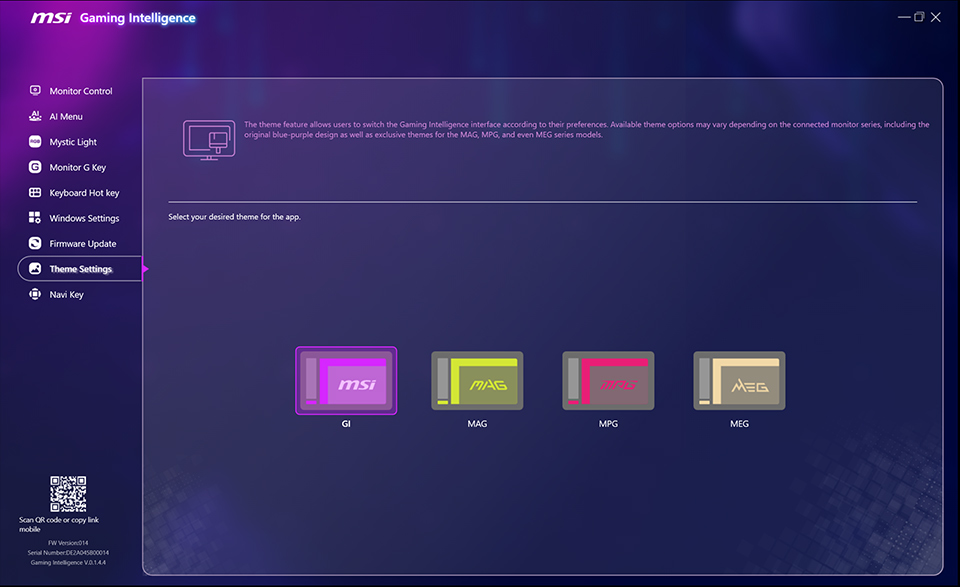Open Theme Settings from the sidebar menu
Screen dimensions: 960x587
pos(79,268)
